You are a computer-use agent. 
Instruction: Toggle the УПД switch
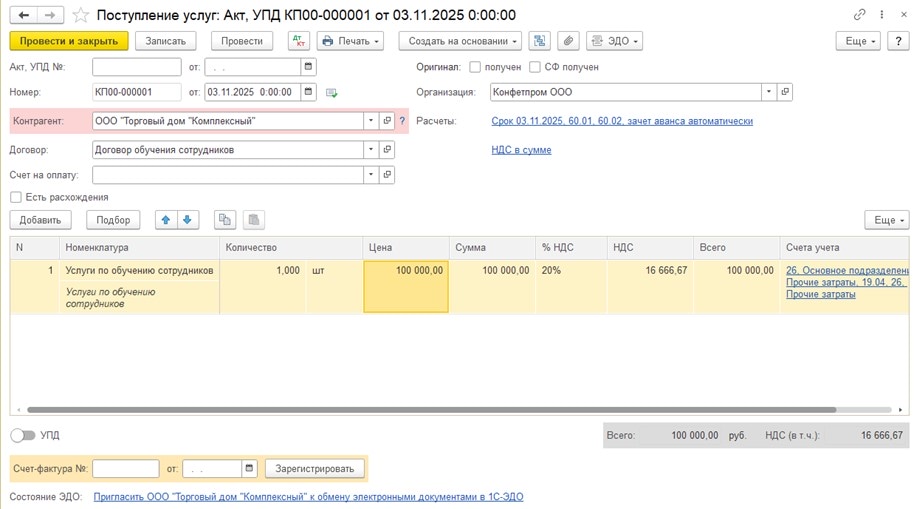(22, 435)
